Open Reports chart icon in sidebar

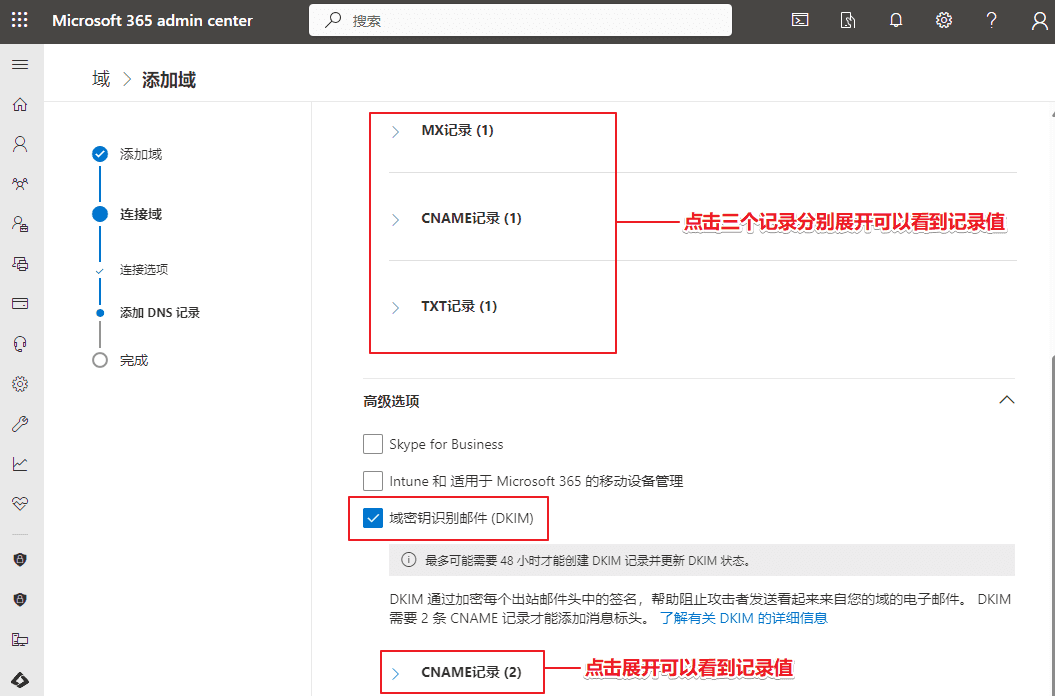click(x=20, y=464)
